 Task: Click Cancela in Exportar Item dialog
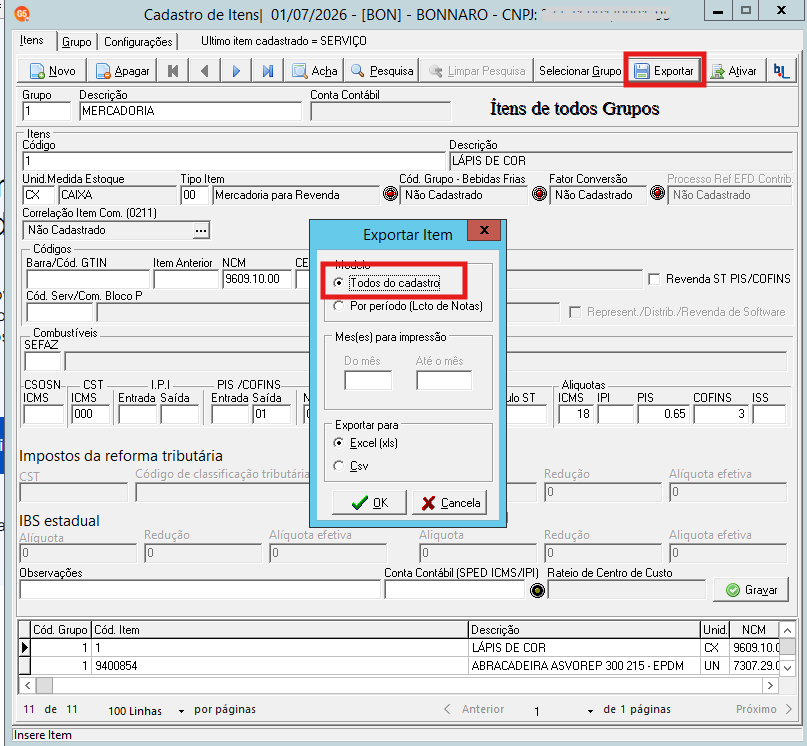pos(450,502)
